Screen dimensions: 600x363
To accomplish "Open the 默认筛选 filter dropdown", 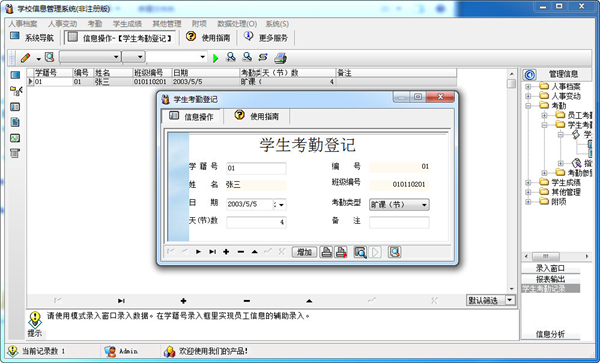I will tap(510, 300).
